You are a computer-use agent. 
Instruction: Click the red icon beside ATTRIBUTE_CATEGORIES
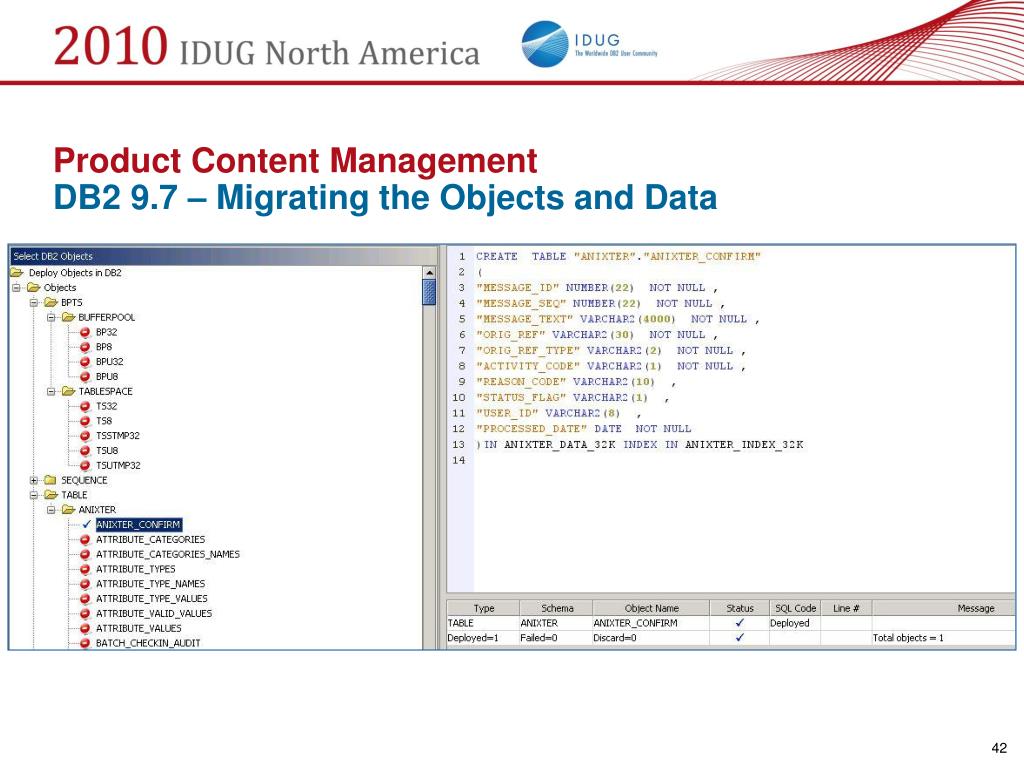85,540
